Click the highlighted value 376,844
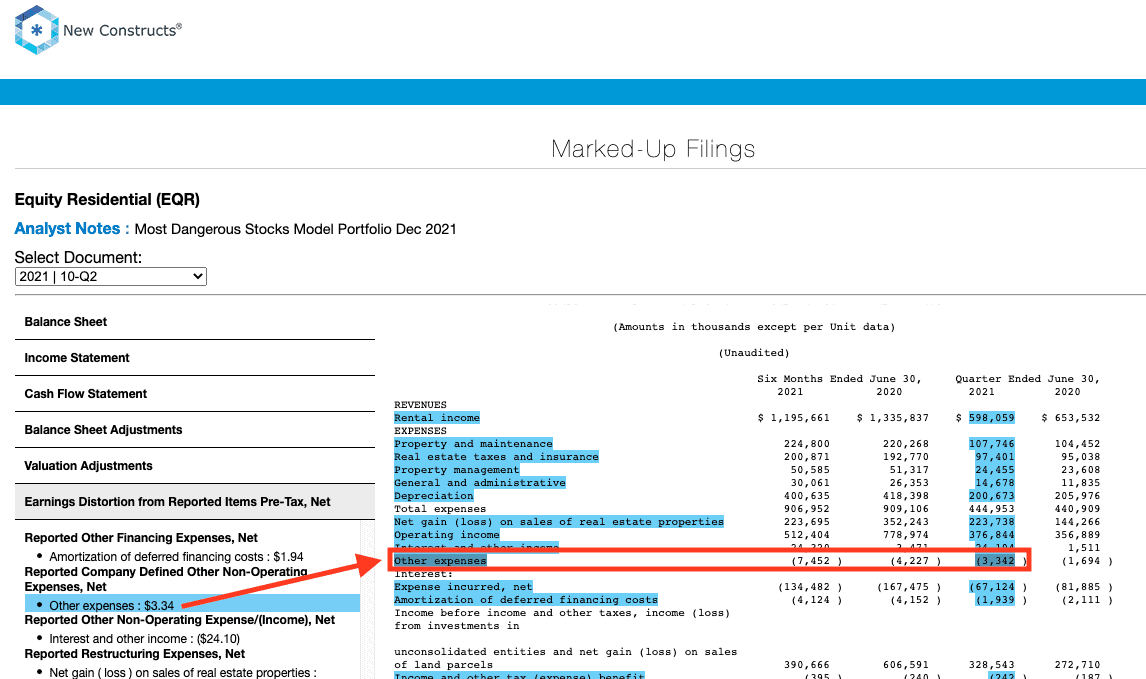Image resolution: width=1146 pixels, height=679 pixels. click(992, 535)
